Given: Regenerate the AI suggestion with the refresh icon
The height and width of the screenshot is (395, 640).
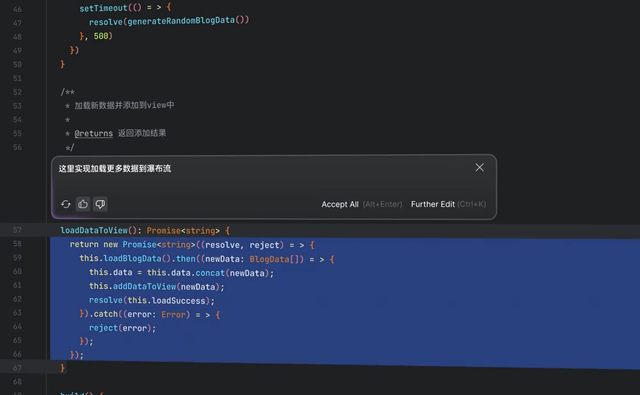Looking at the screenshot, I should click(x=66, y=204).
